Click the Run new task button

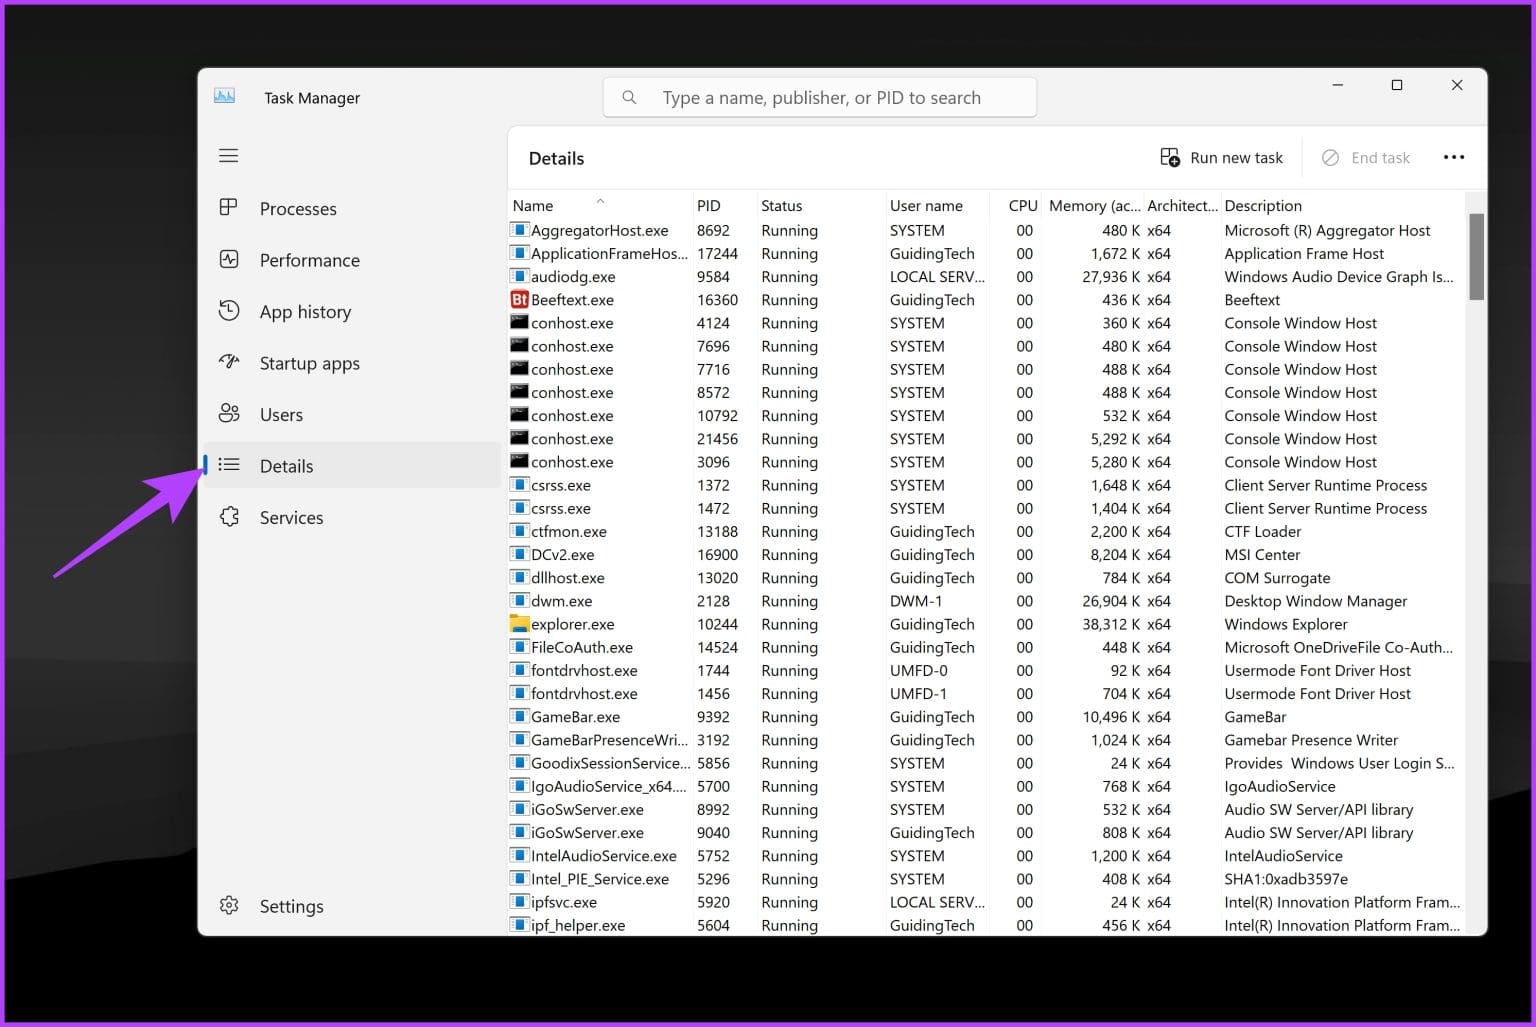point(1221,157)
